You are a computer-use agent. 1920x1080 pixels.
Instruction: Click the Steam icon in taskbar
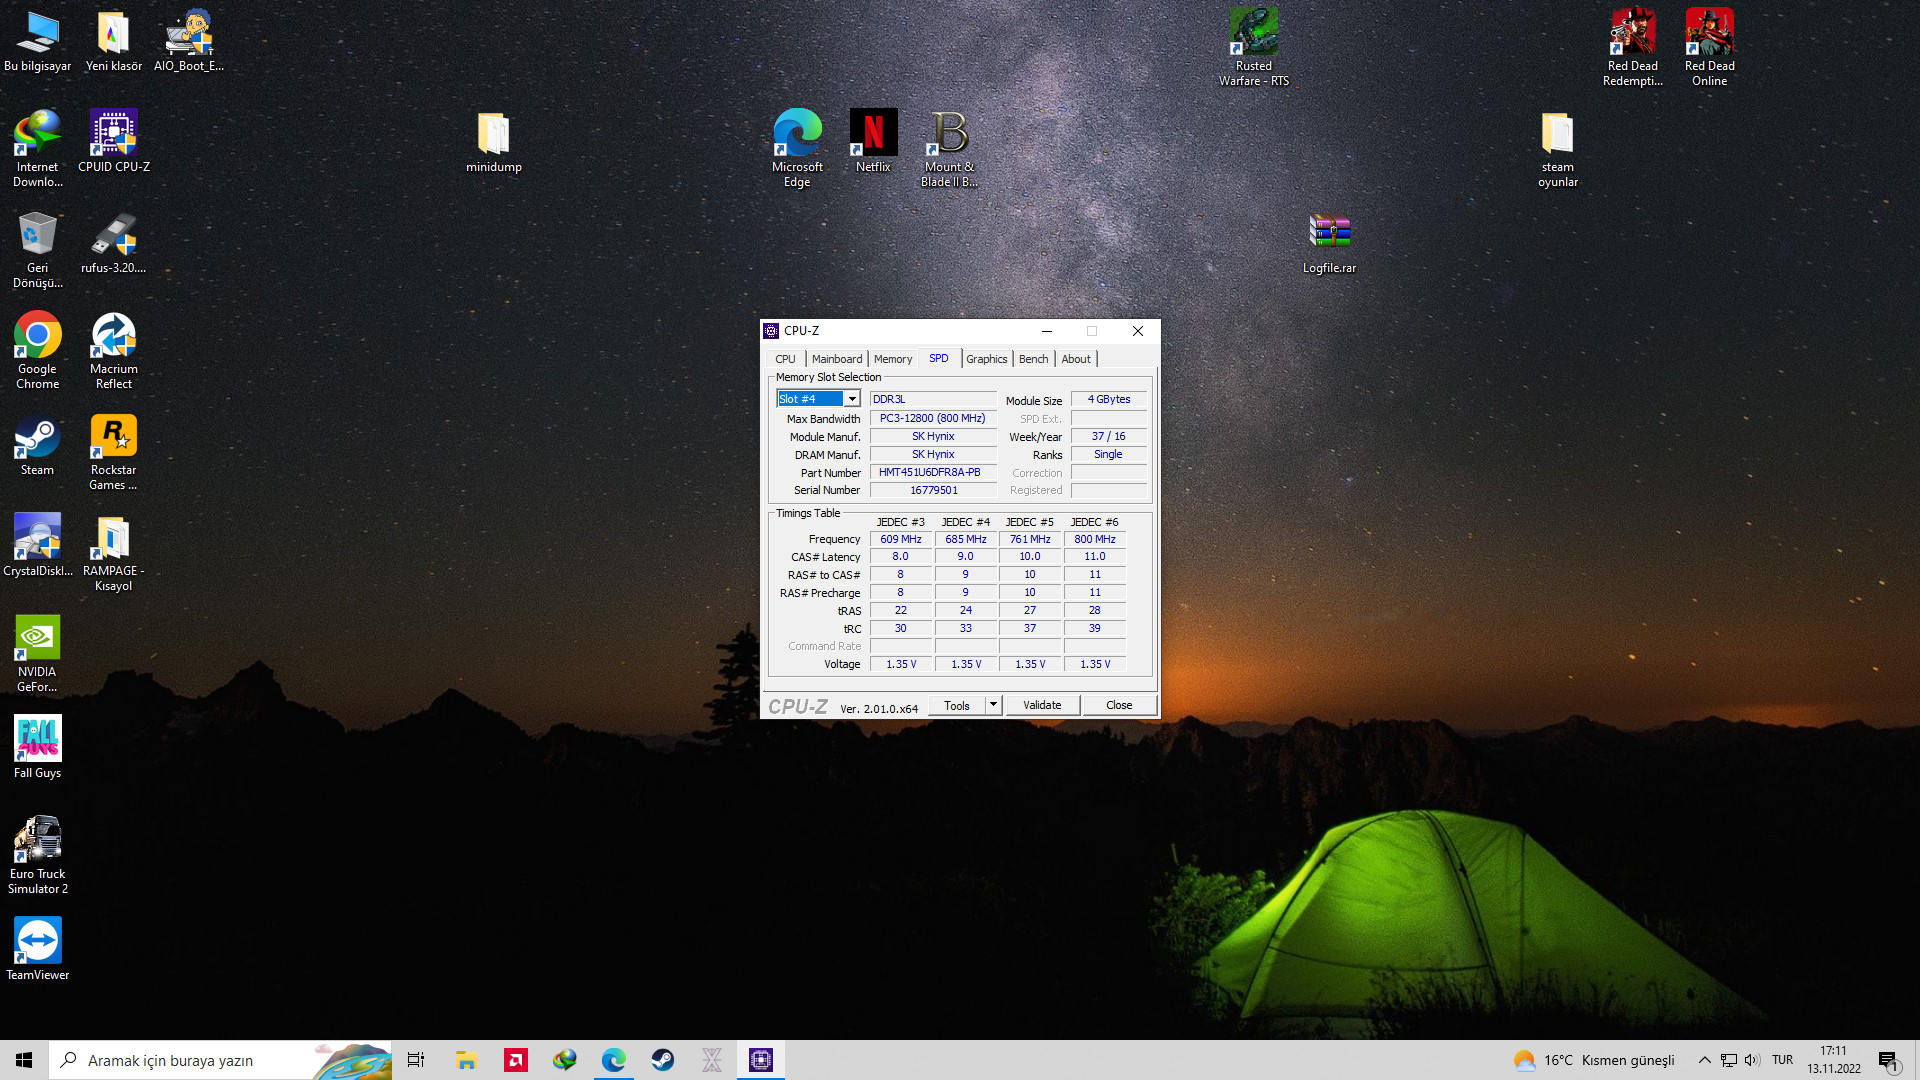point(663,1060)
